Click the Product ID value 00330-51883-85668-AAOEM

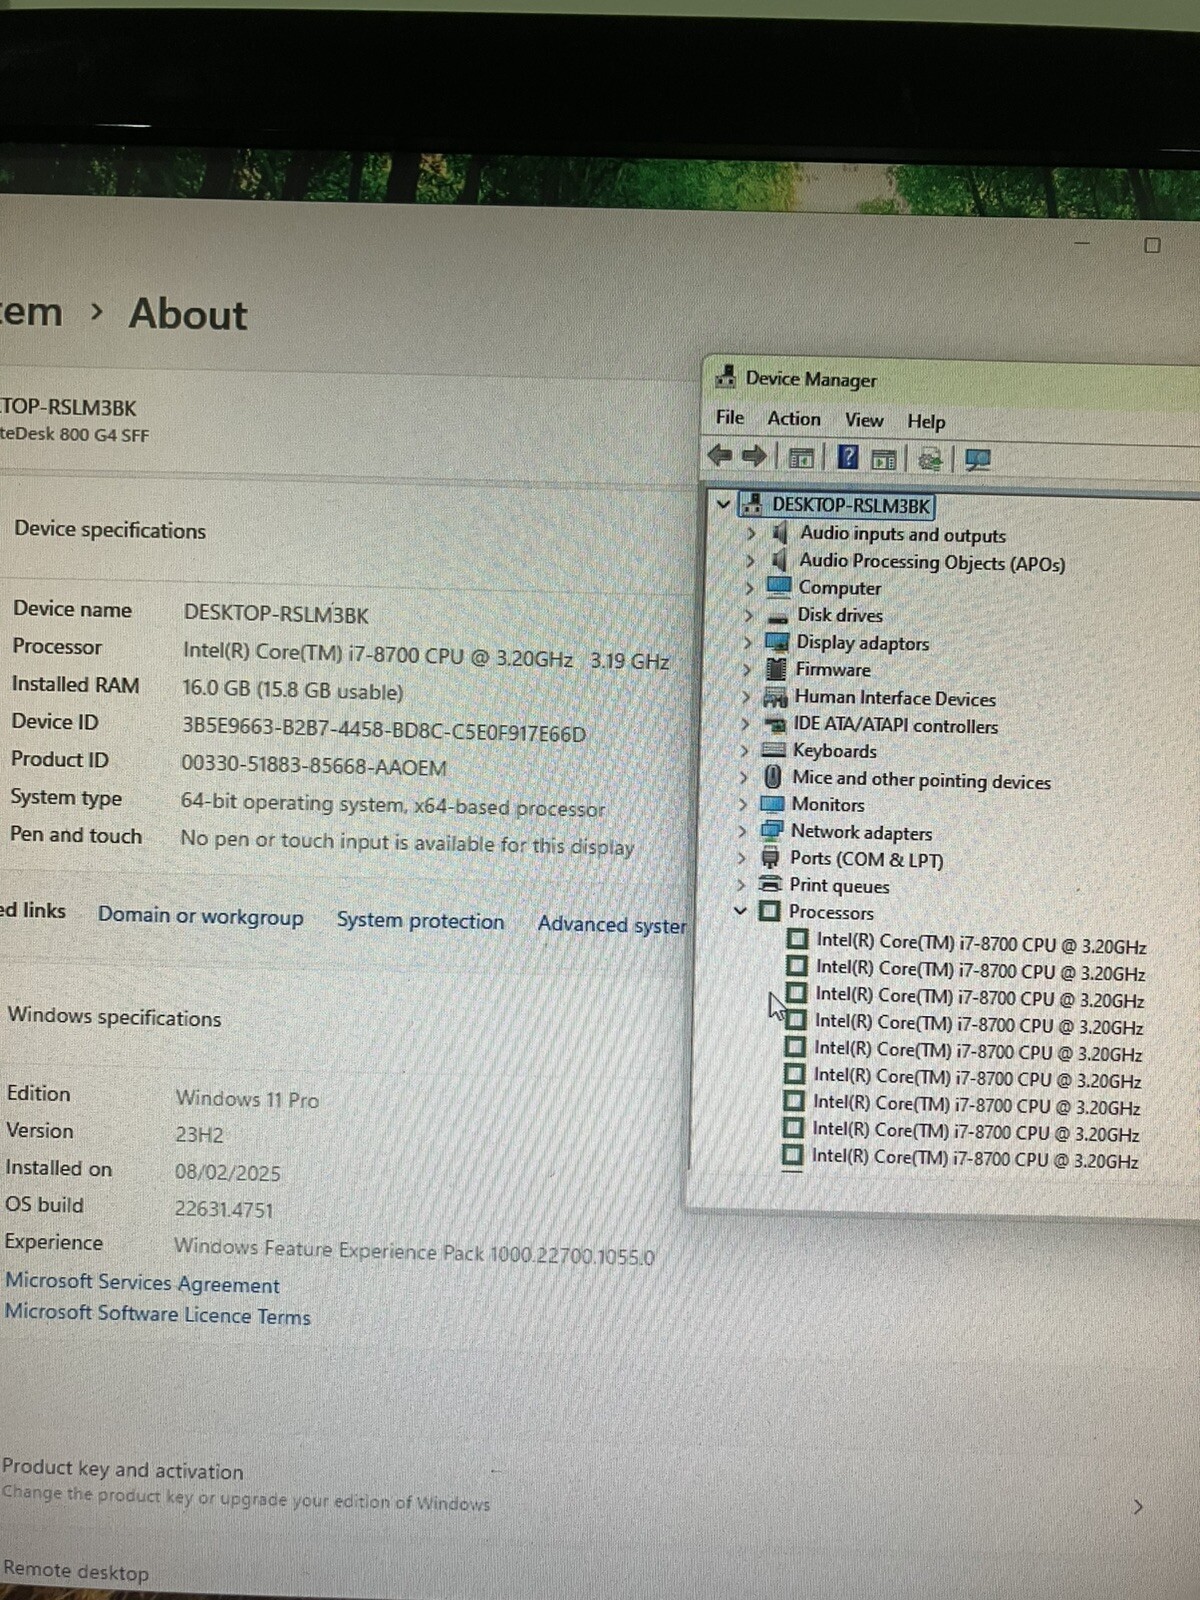[x=313, y=766]
